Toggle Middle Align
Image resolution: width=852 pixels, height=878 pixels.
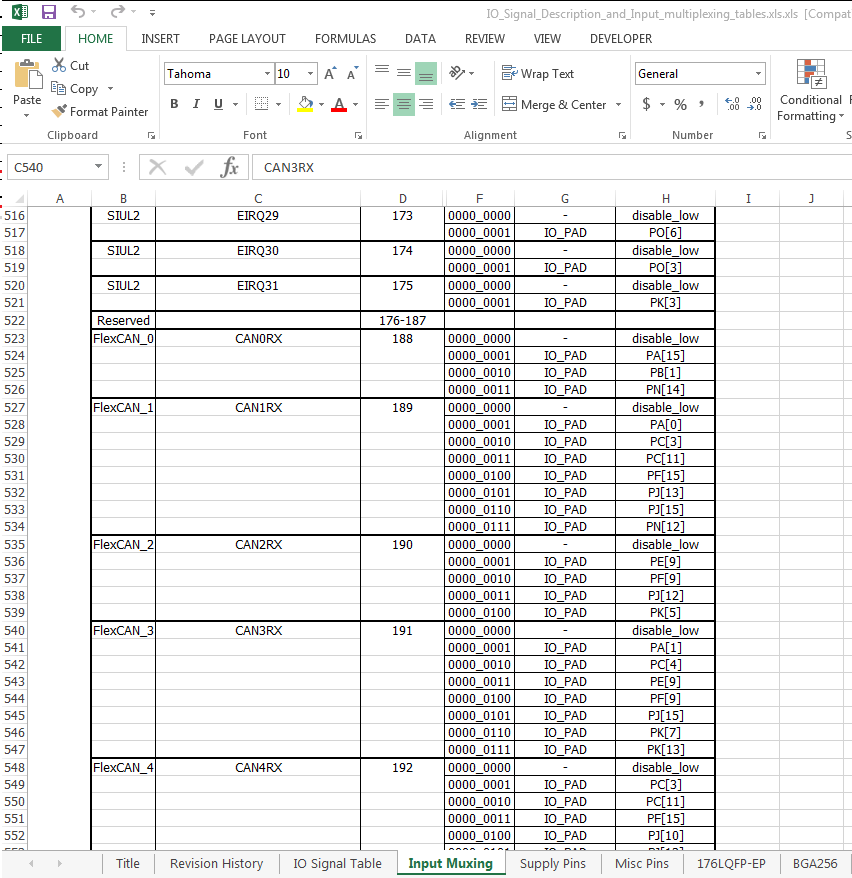(404, 73)
